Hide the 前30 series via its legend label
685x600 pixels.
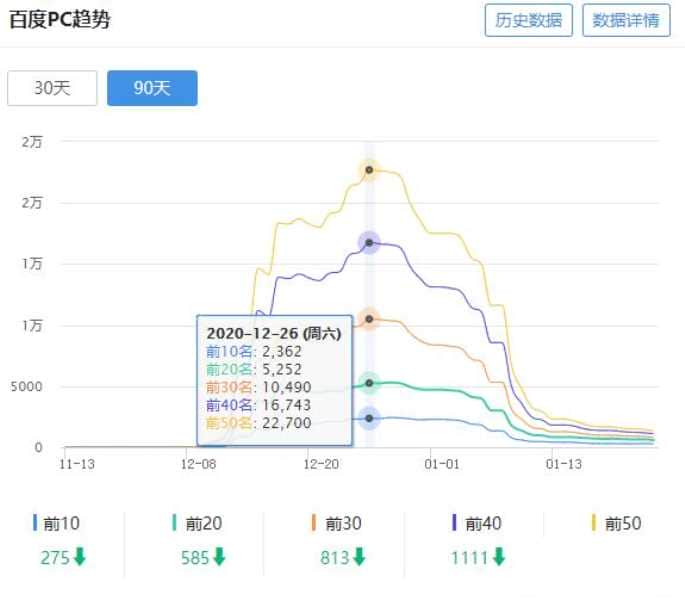[x=340, y=523]
